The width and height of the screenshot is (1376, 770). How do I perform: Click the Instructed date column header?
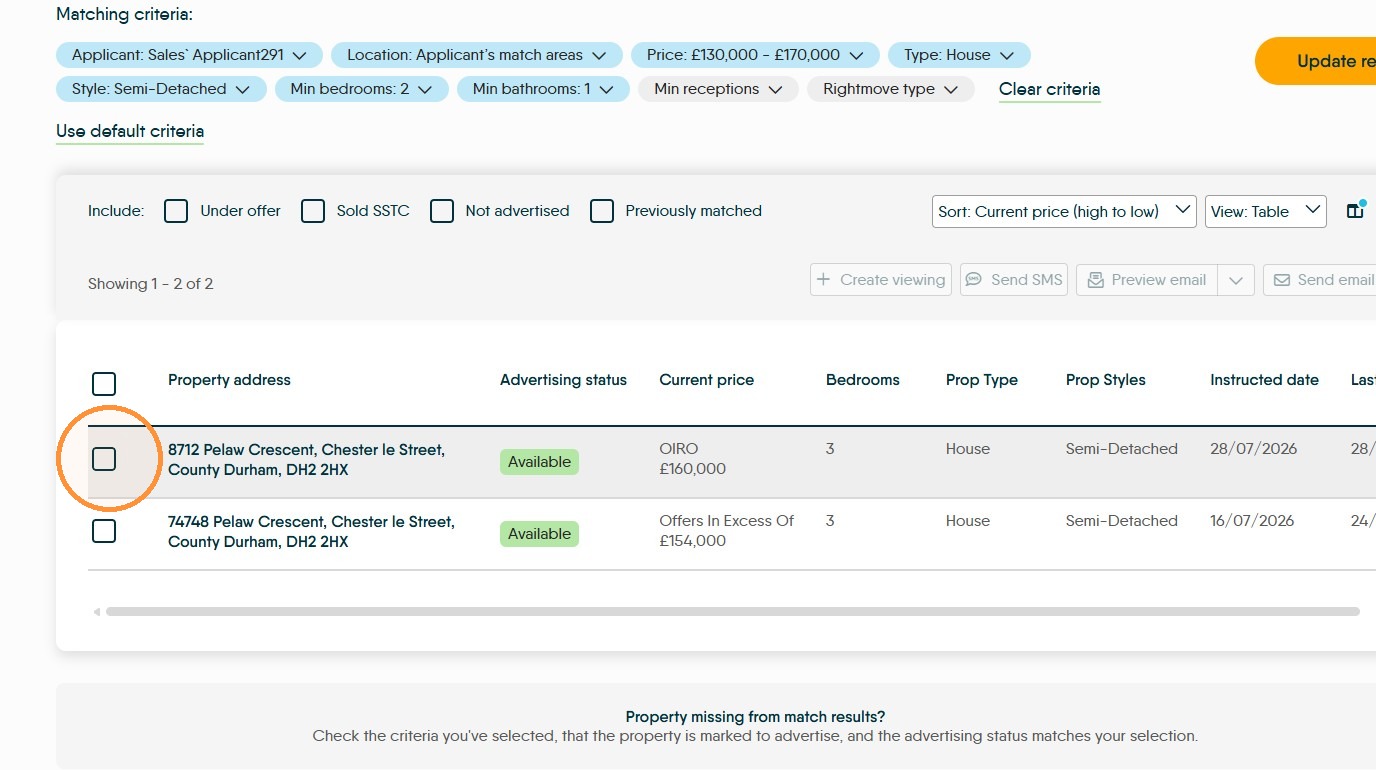(1264, 380)
